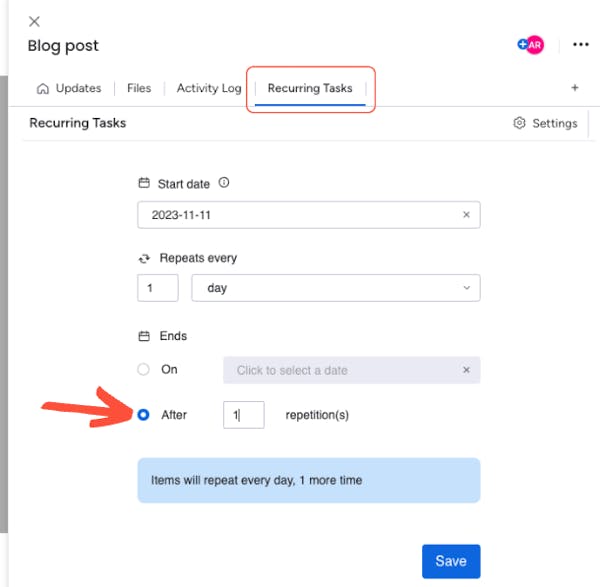Open the three-dot more options menu

click(580, 45)
